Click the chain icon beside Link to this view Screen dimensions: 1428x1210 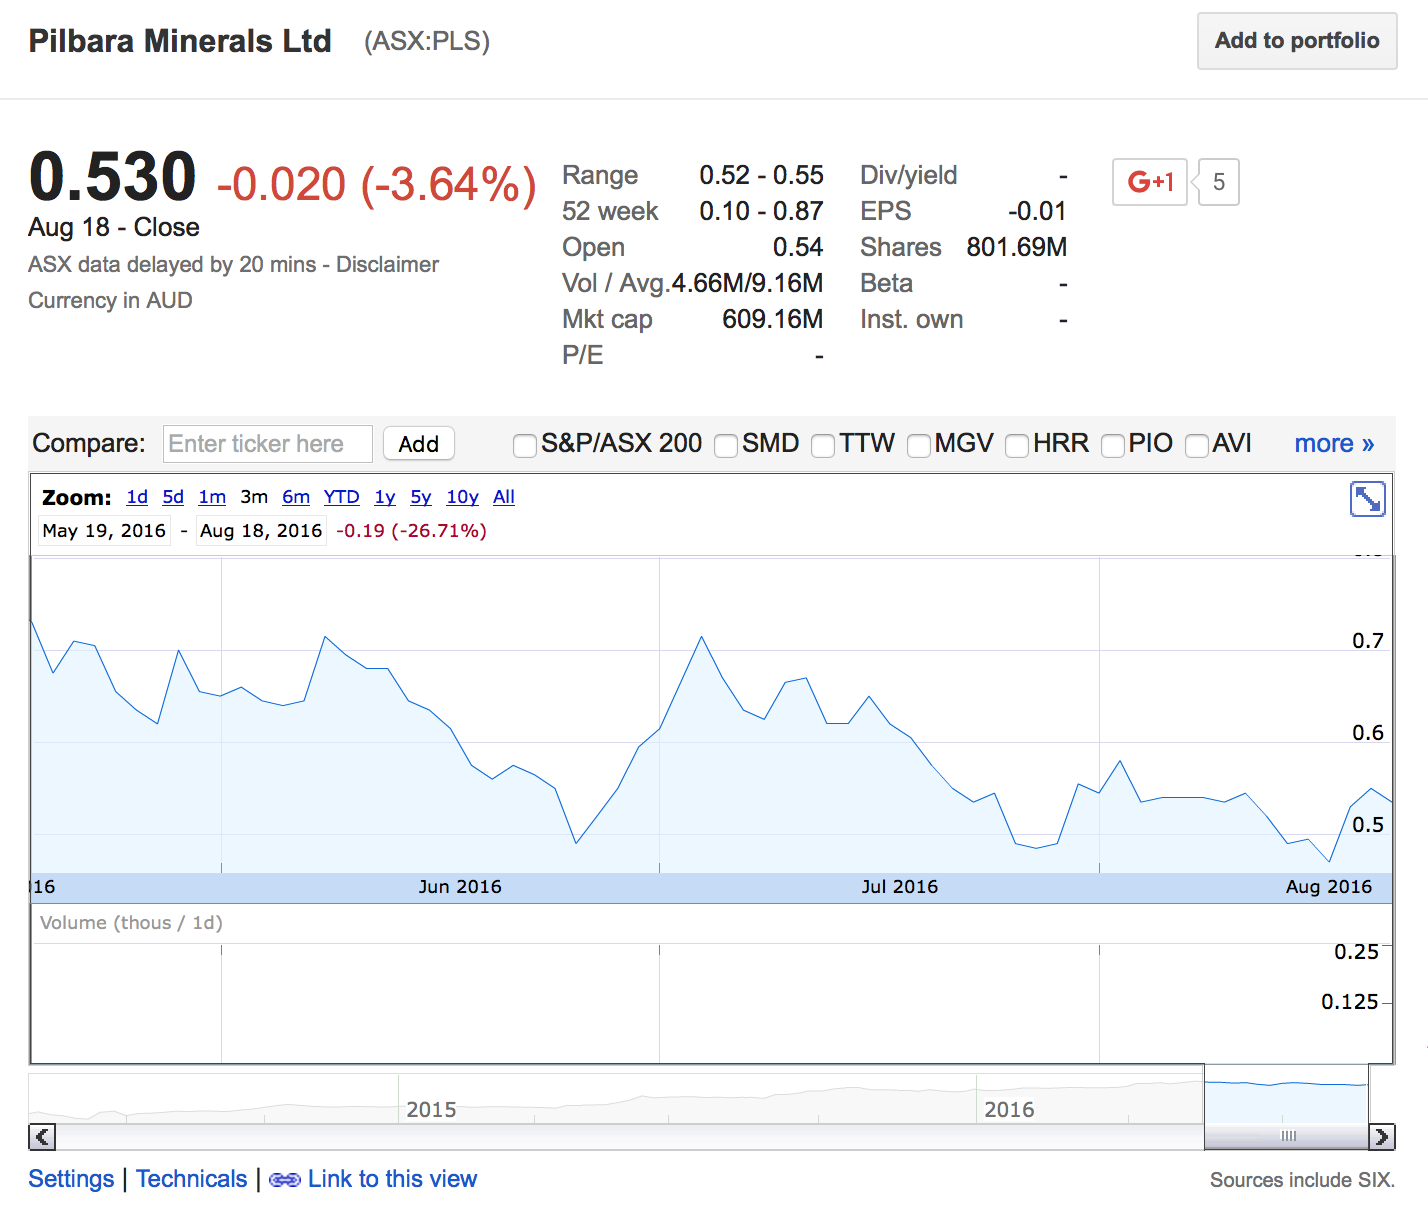(x=285, y=1180)
